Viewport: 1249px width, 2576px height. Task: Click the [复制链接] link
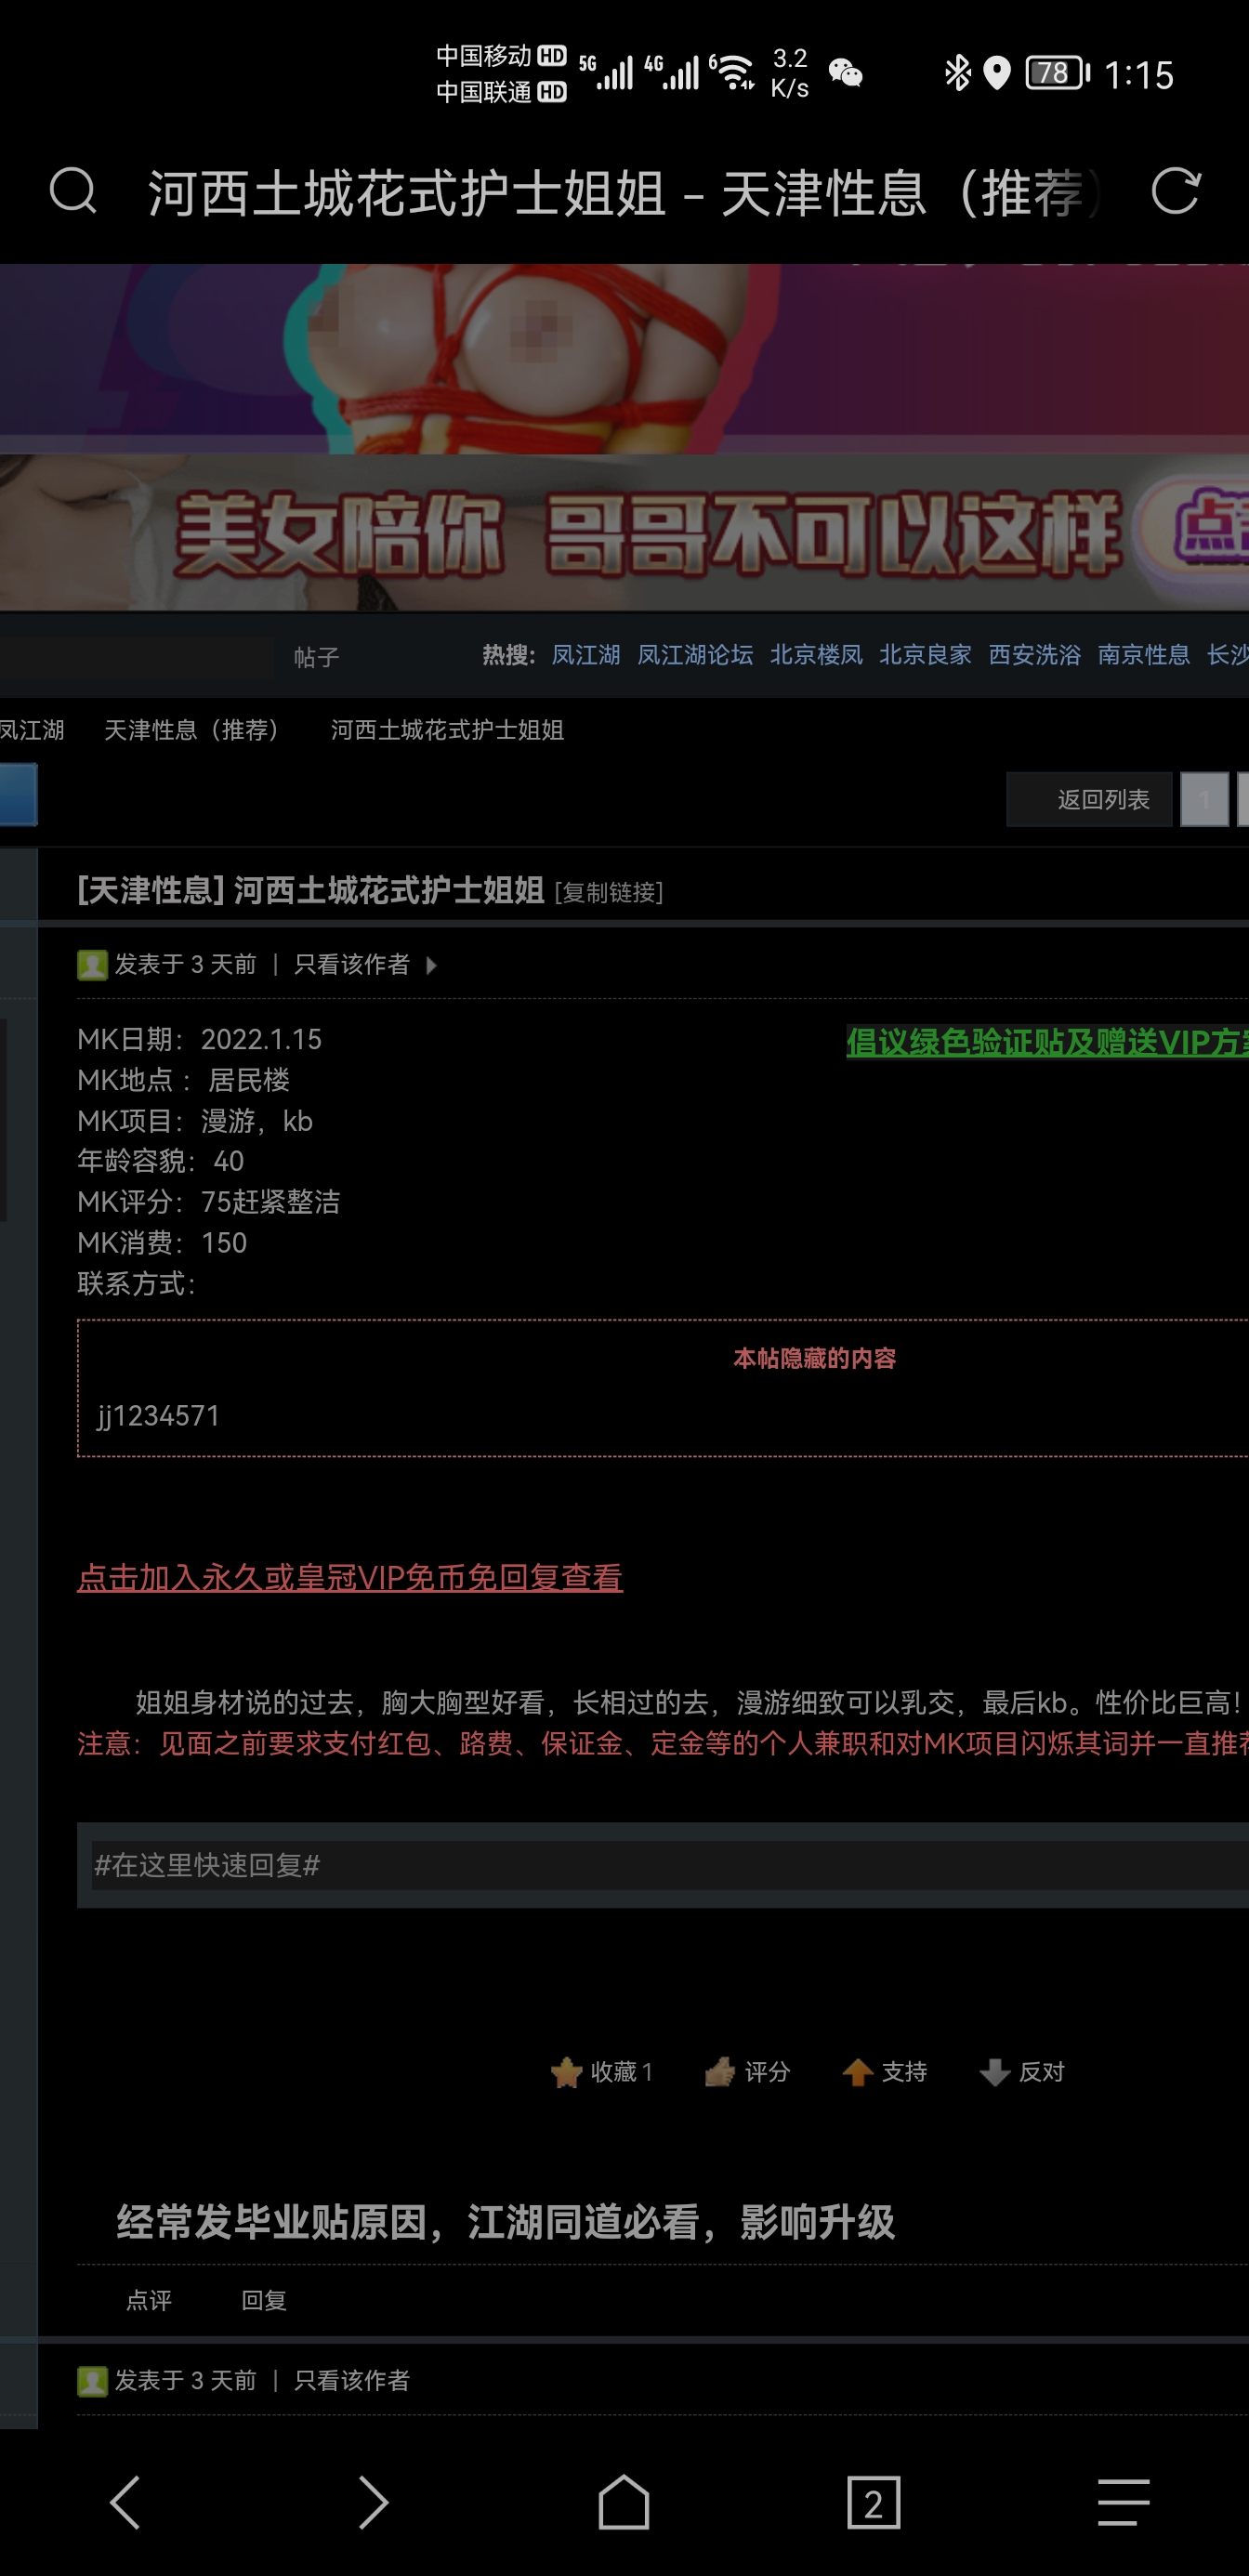pyautogui.click(x=609, y=892)
